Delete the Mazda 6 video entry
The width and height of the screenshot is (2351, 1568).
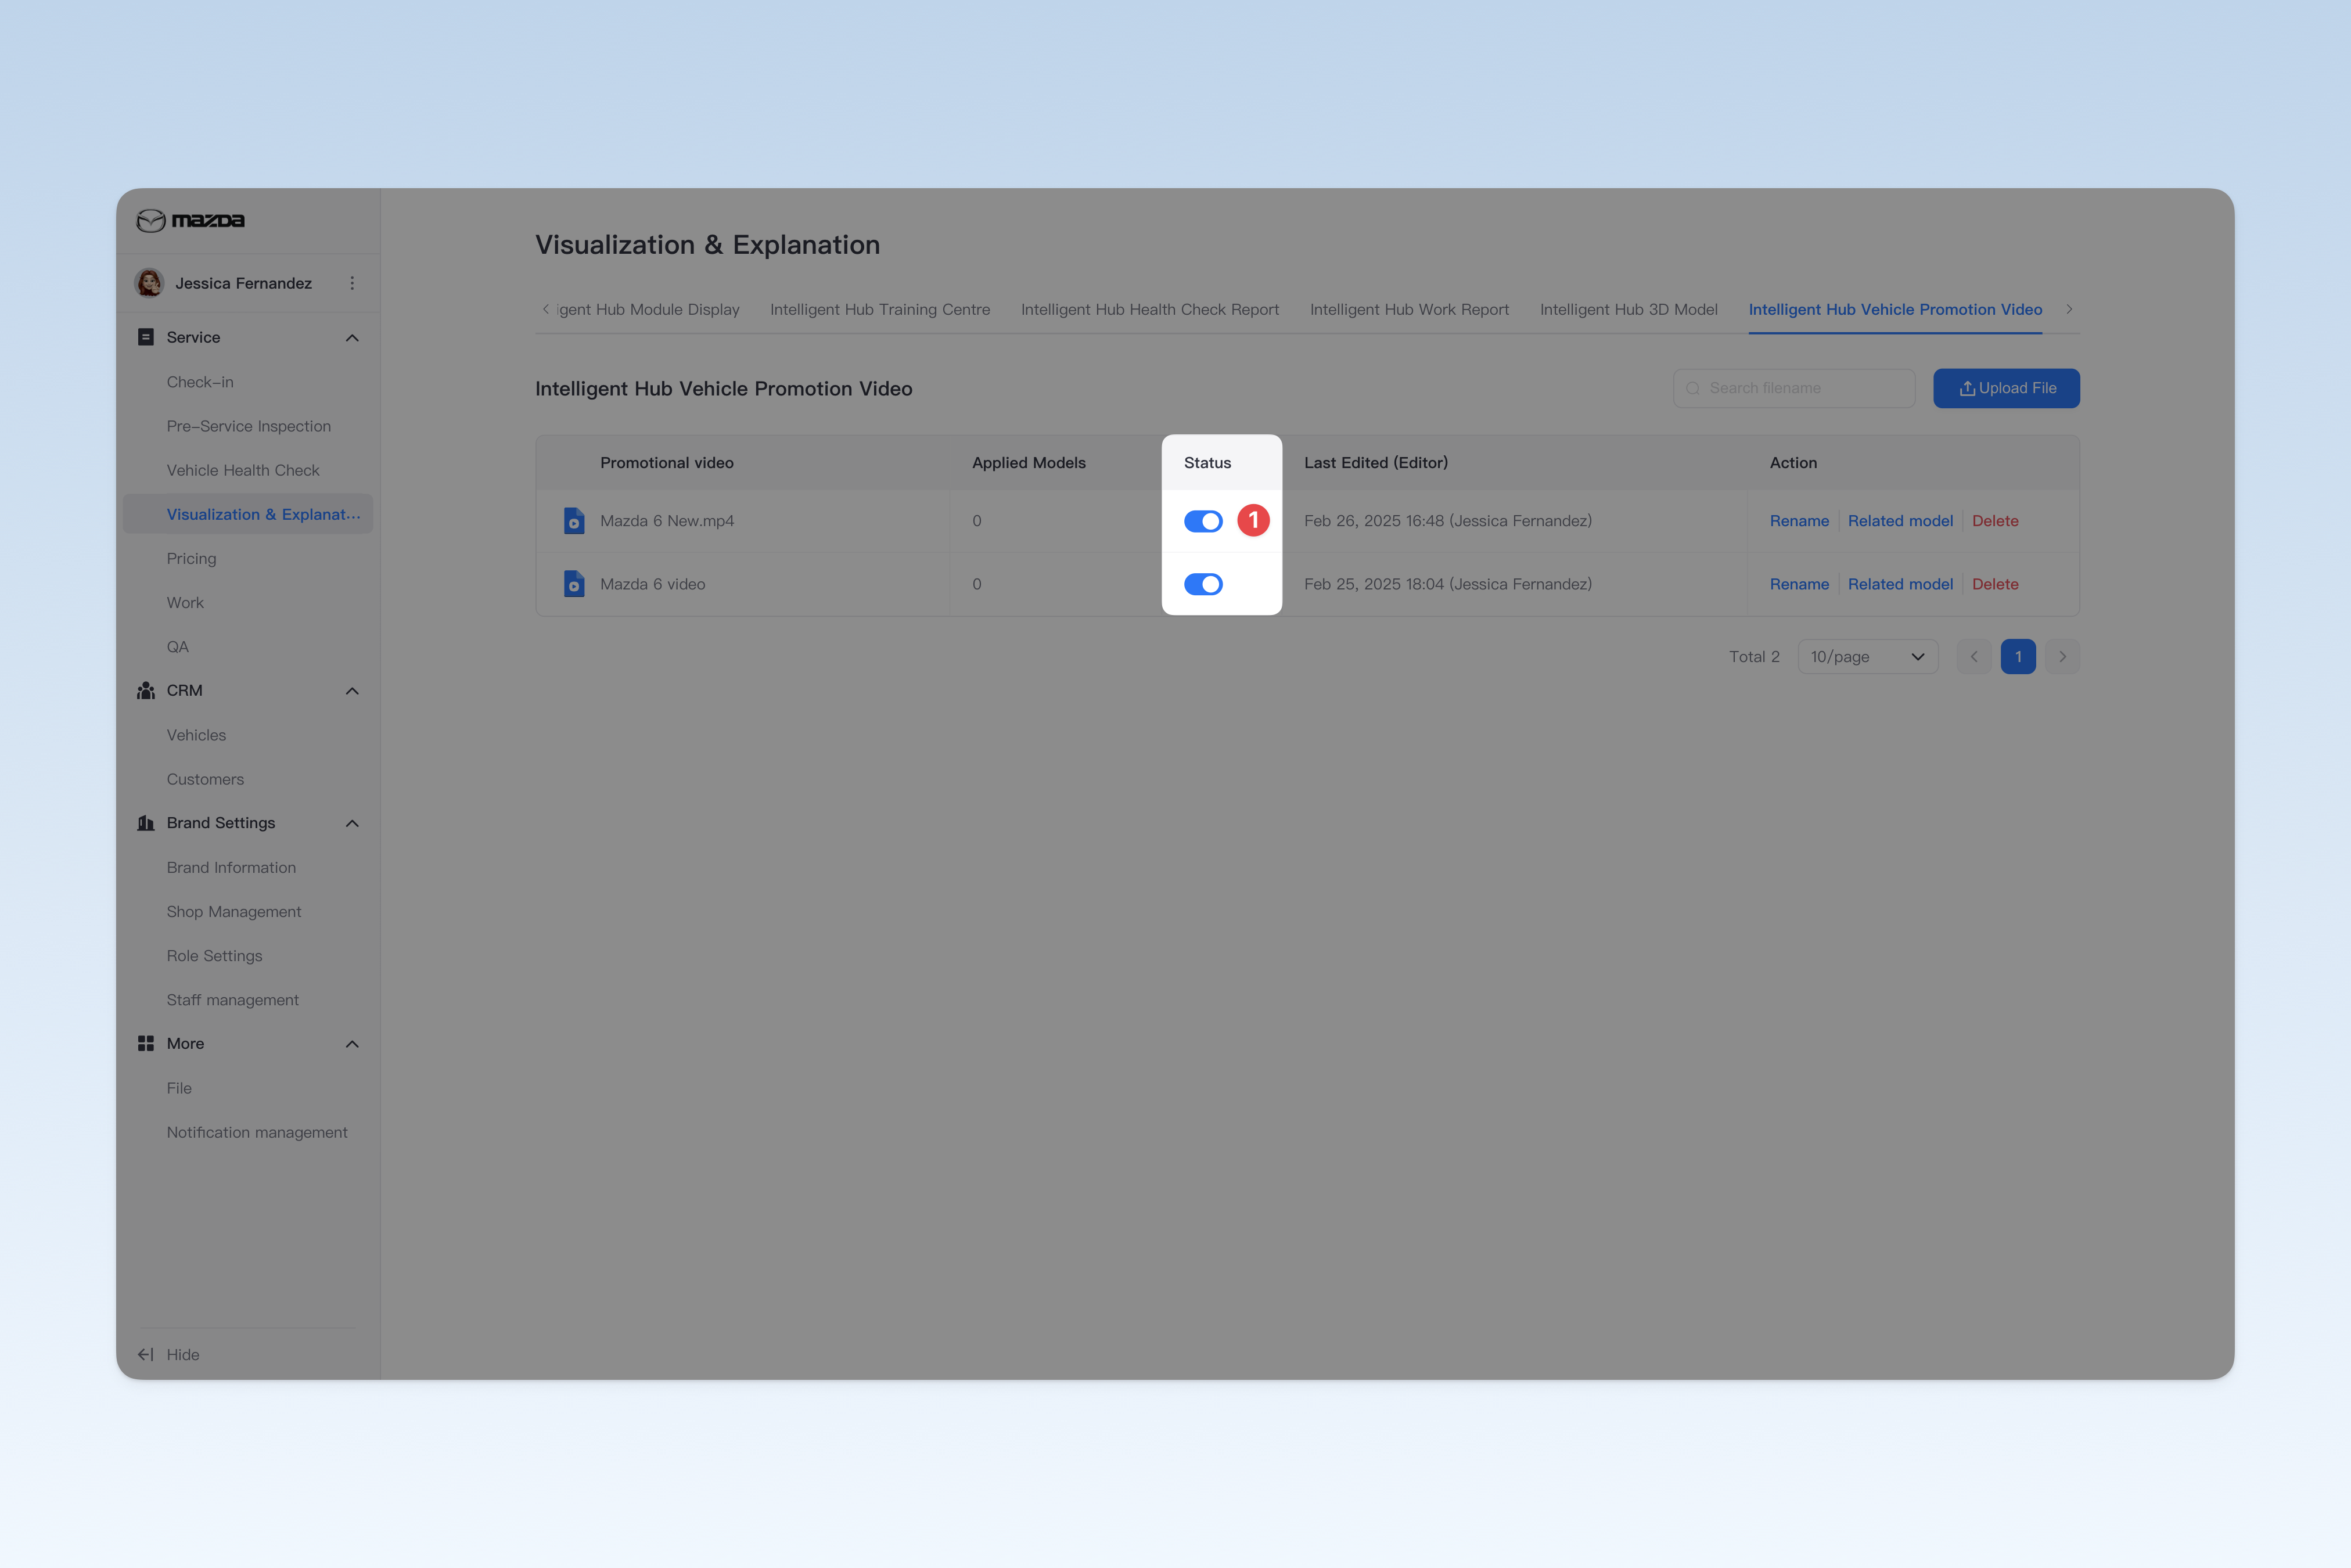1995,584
